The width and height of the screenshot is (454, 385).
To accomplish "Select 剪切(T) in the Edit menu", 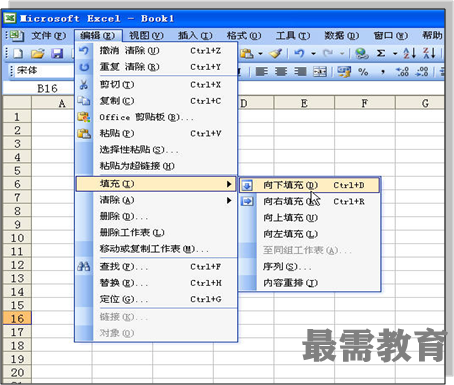I will click(156, 84).
